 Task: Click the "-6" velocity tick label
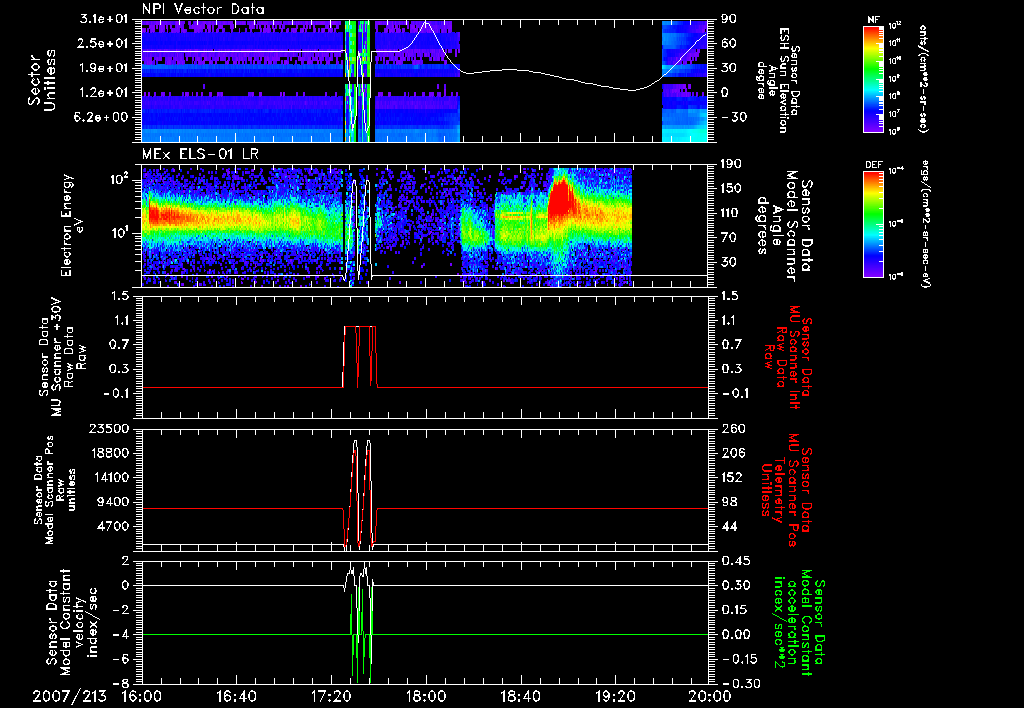coord(121,659)
